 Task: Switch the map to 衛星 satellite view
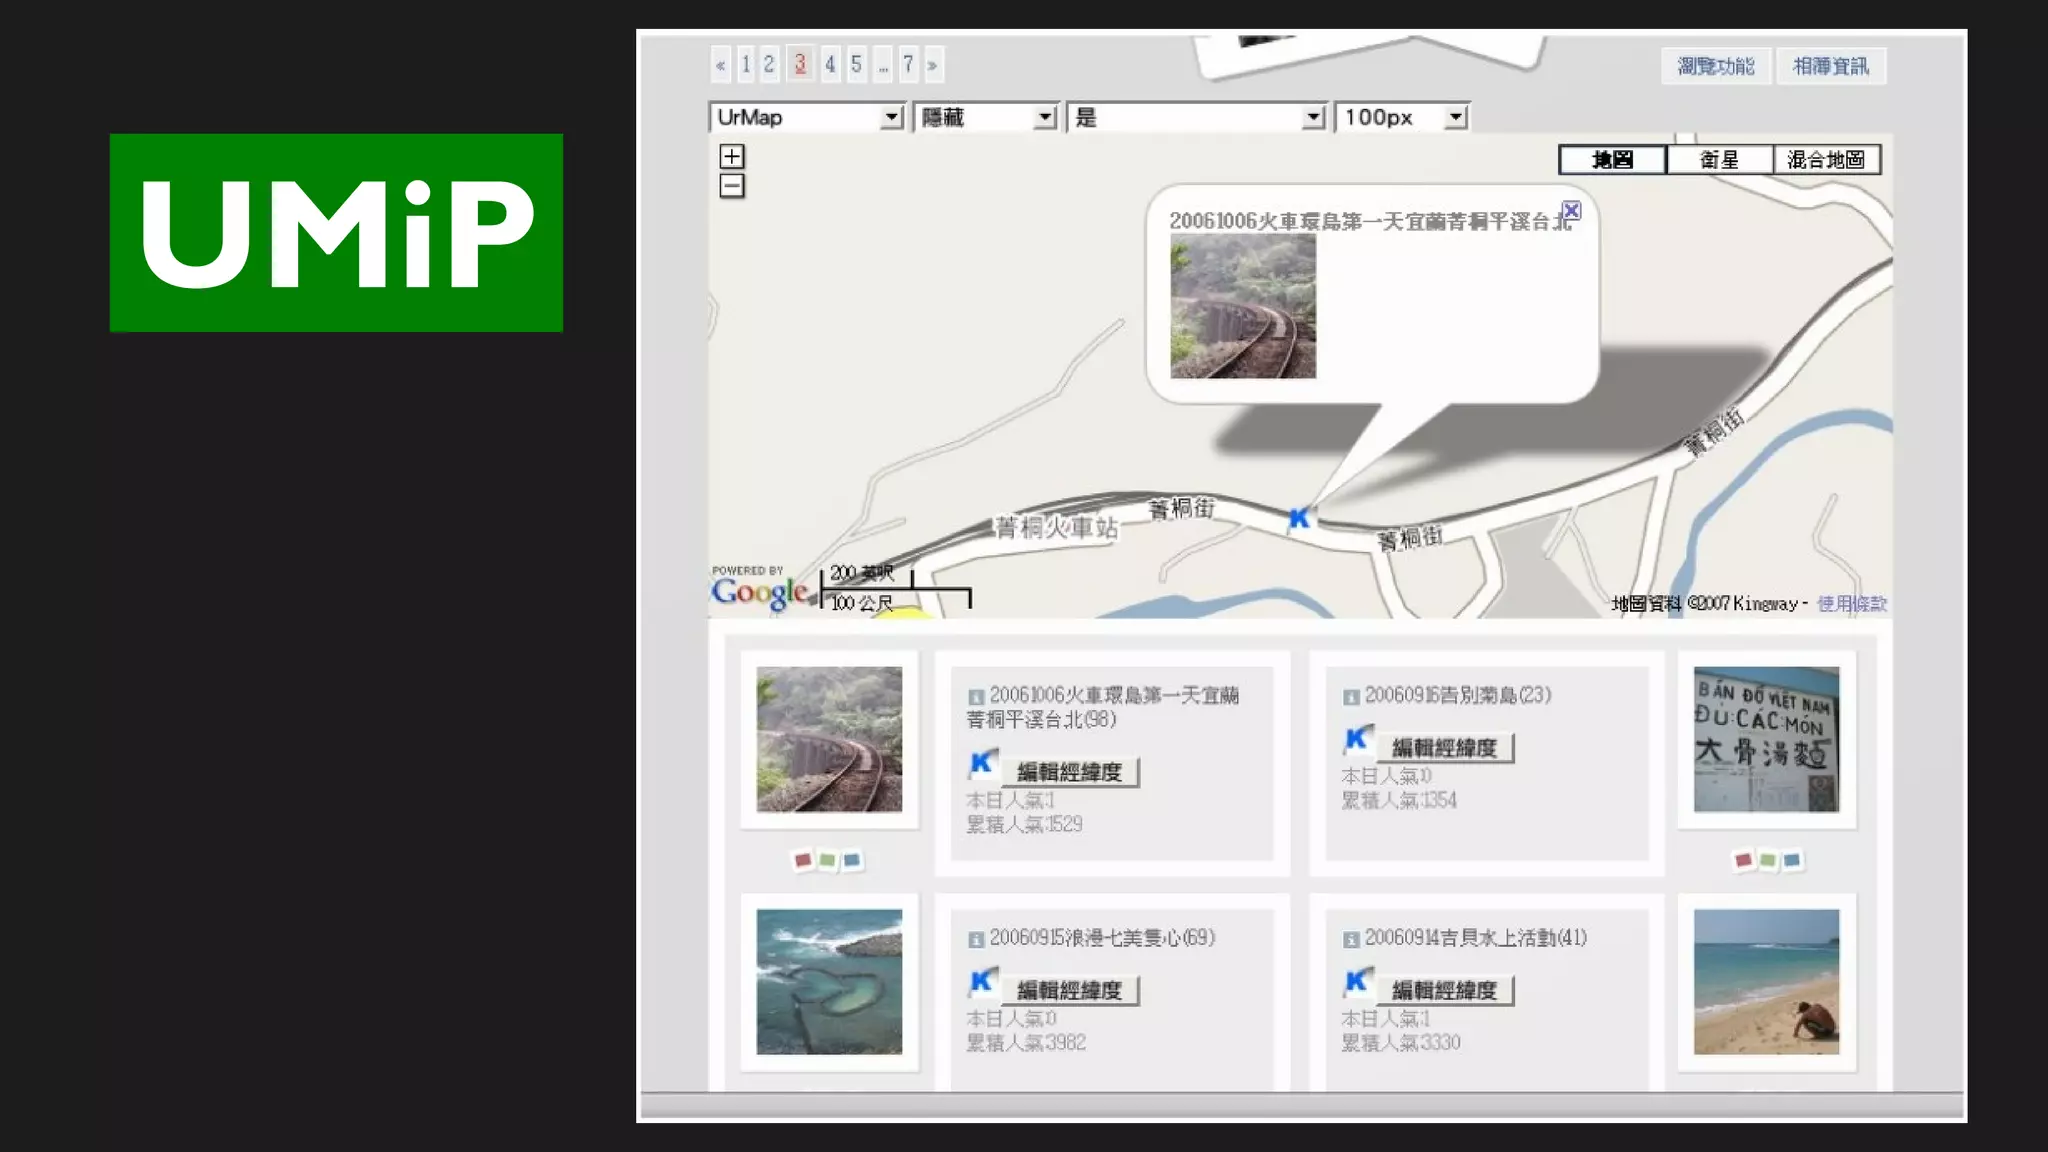(1719, 160)
